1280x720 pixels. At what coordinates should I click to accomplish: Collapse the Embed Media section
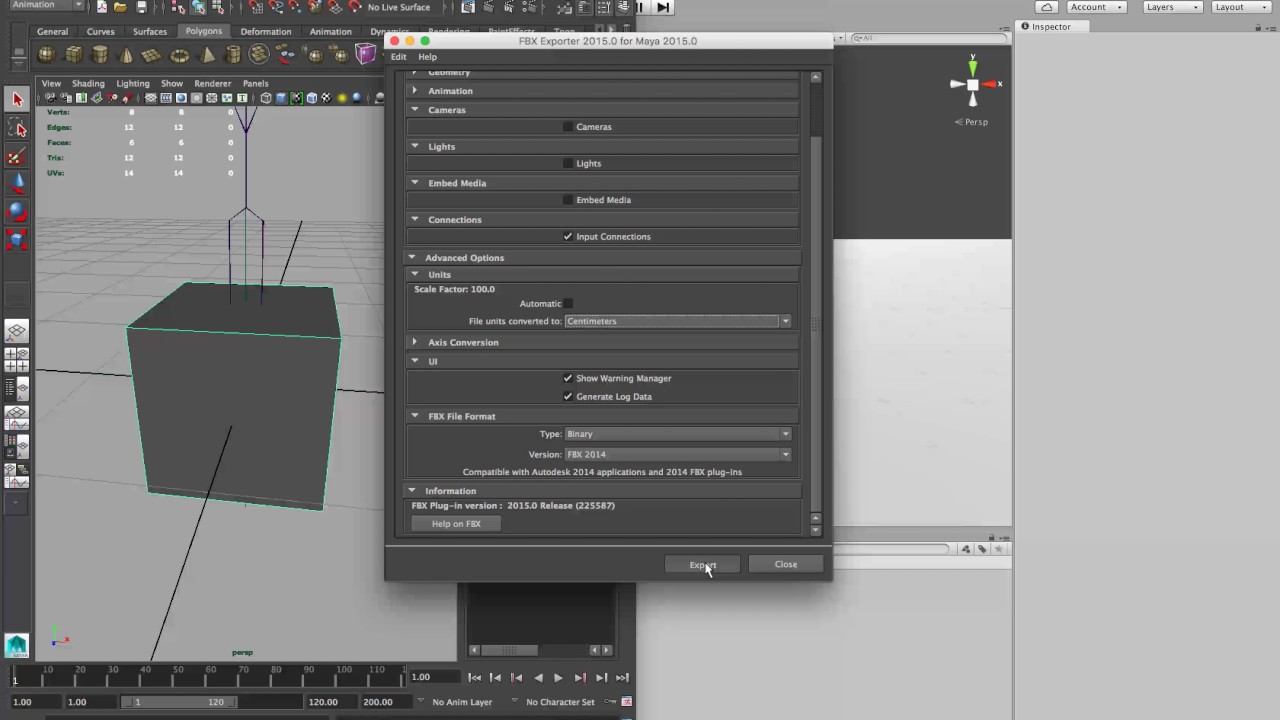(x=415, y=183)
